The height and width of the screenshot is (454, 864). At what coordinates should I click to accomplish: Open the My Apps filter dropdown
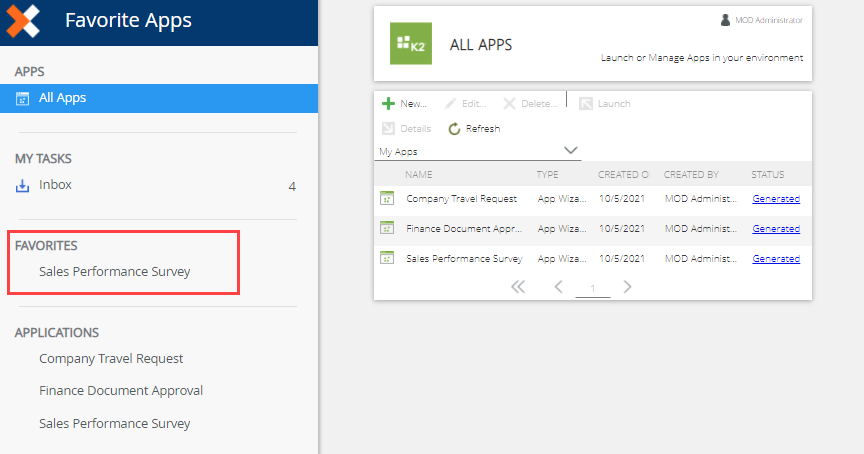478,151
